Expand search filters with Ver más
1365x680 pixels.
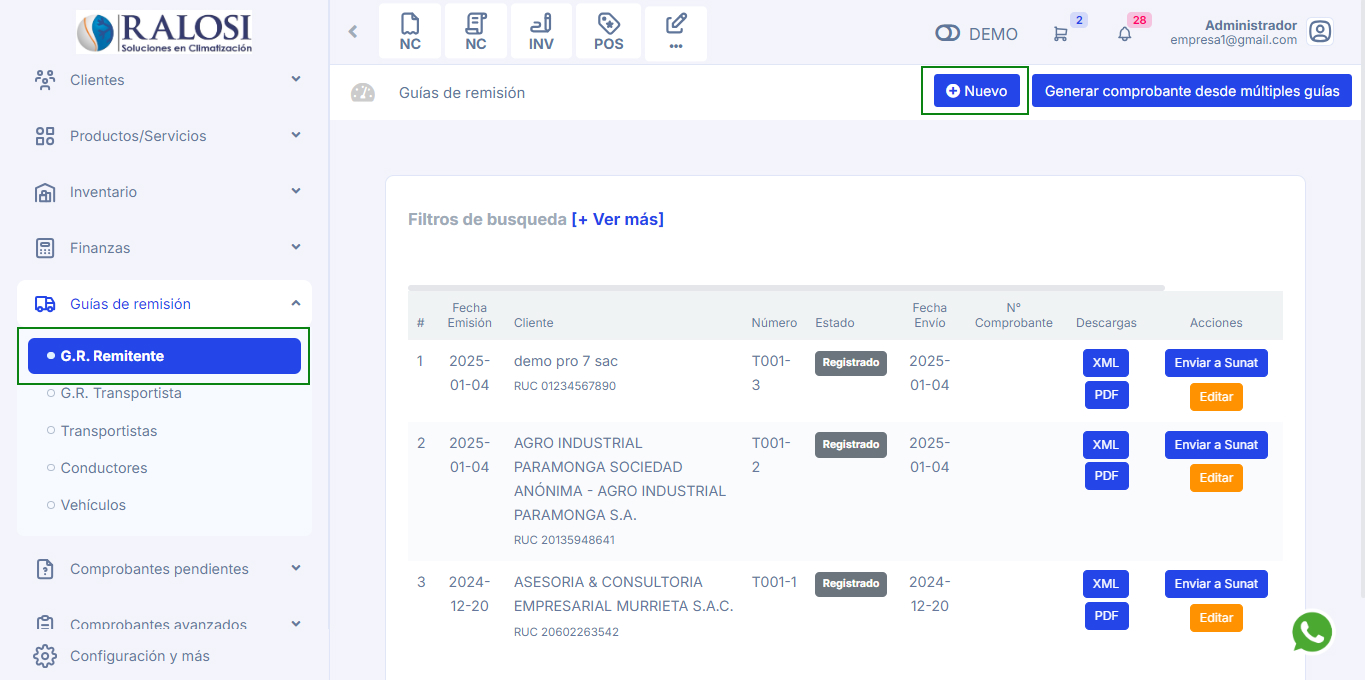point(617,219)
